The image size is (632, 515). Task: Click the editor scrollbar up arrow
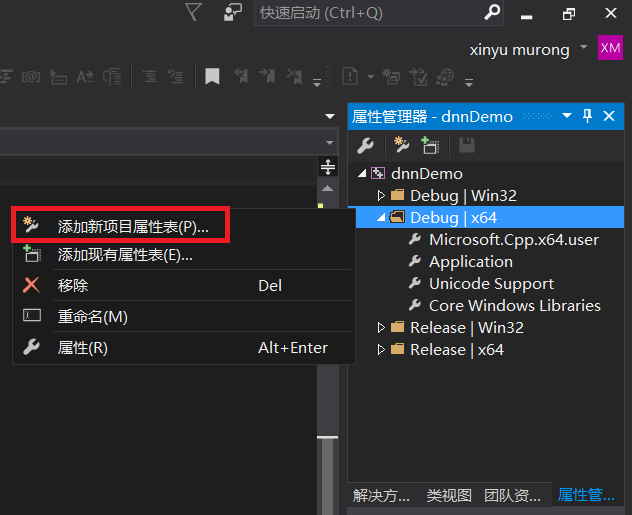coord(328,188)
